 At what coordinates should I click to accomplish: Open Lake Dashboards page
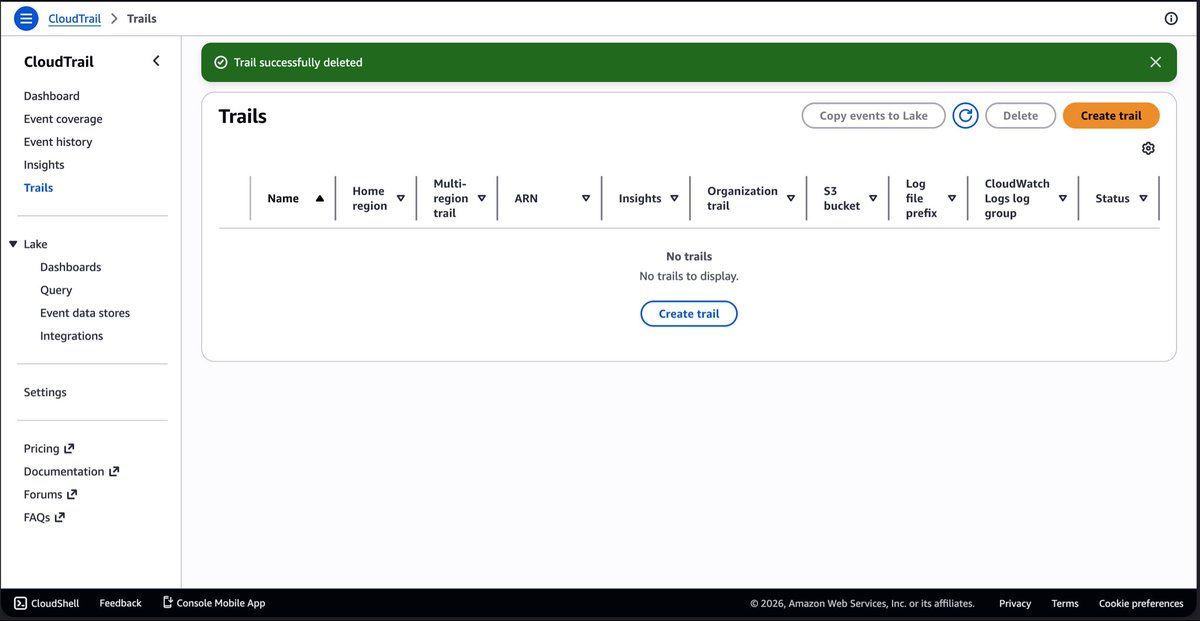tap(70, 267)
